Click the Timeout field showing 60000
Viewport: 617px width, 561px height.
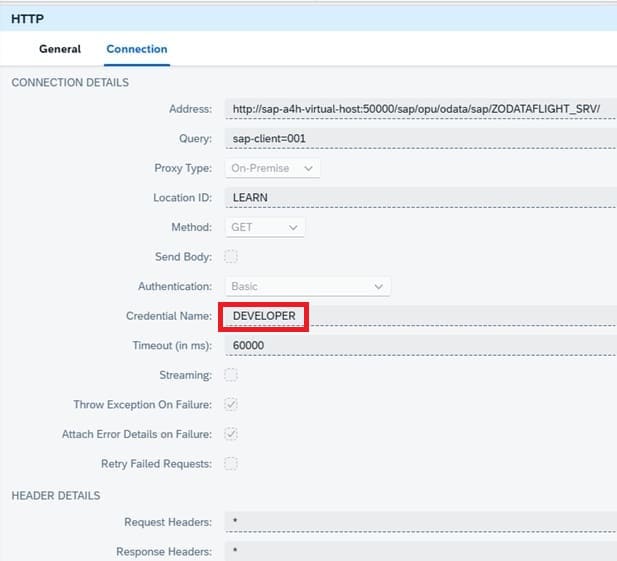point(420,345)
